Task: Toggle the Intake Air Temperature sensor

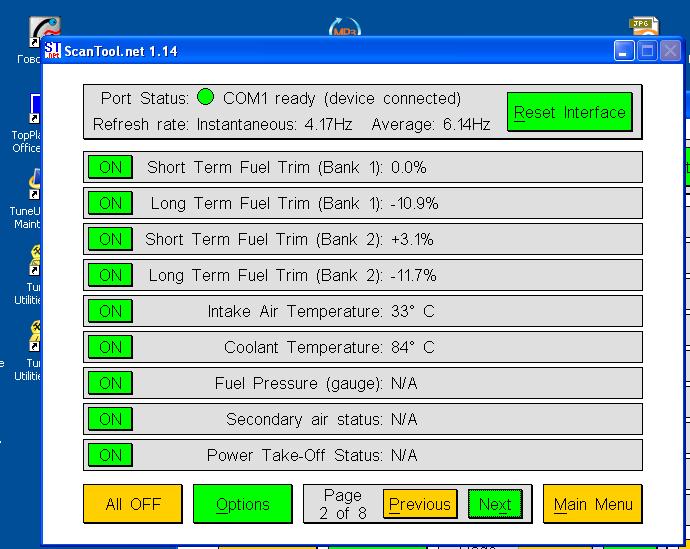Action: tap(110, 311)
